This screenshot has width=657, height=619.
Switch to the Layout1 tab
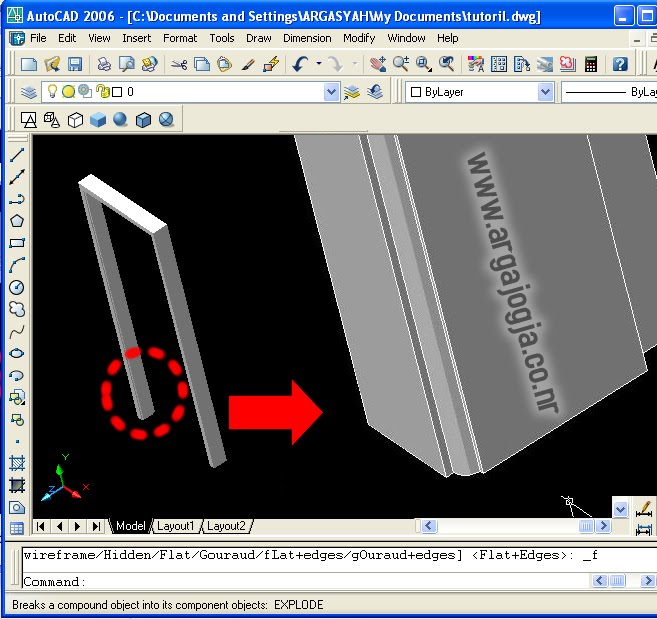176,526
